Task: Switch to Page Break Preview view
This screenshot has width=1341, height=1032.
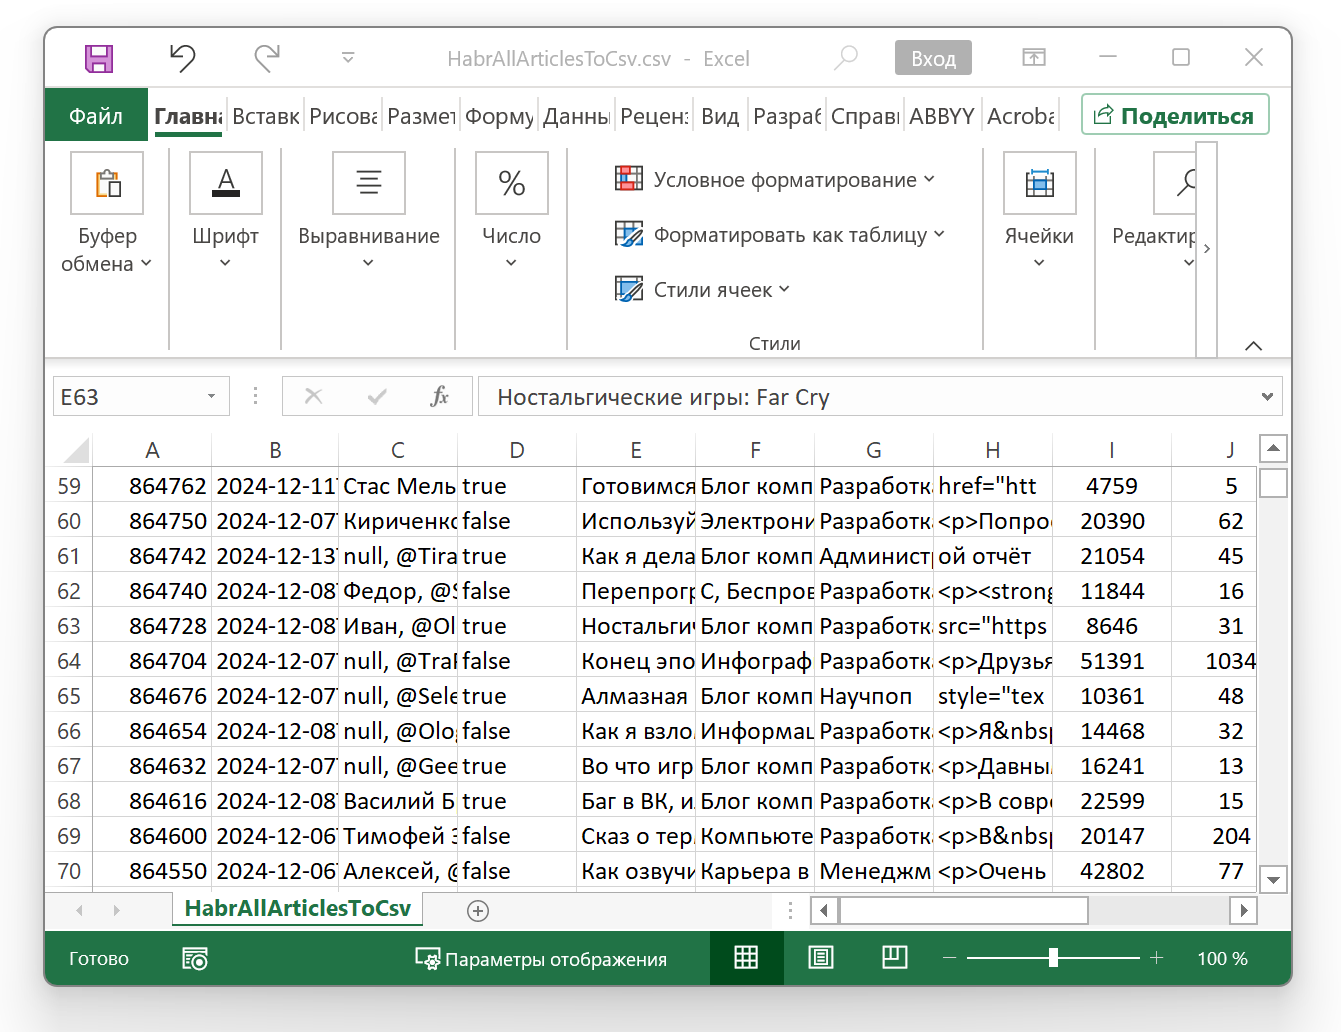Action: click(895, 958)
